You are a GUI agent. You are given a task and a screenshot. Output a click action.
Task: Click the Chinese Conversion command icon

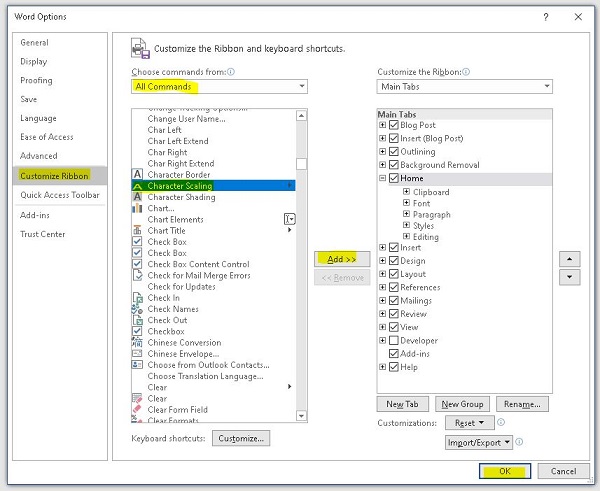tap(137, 342)
